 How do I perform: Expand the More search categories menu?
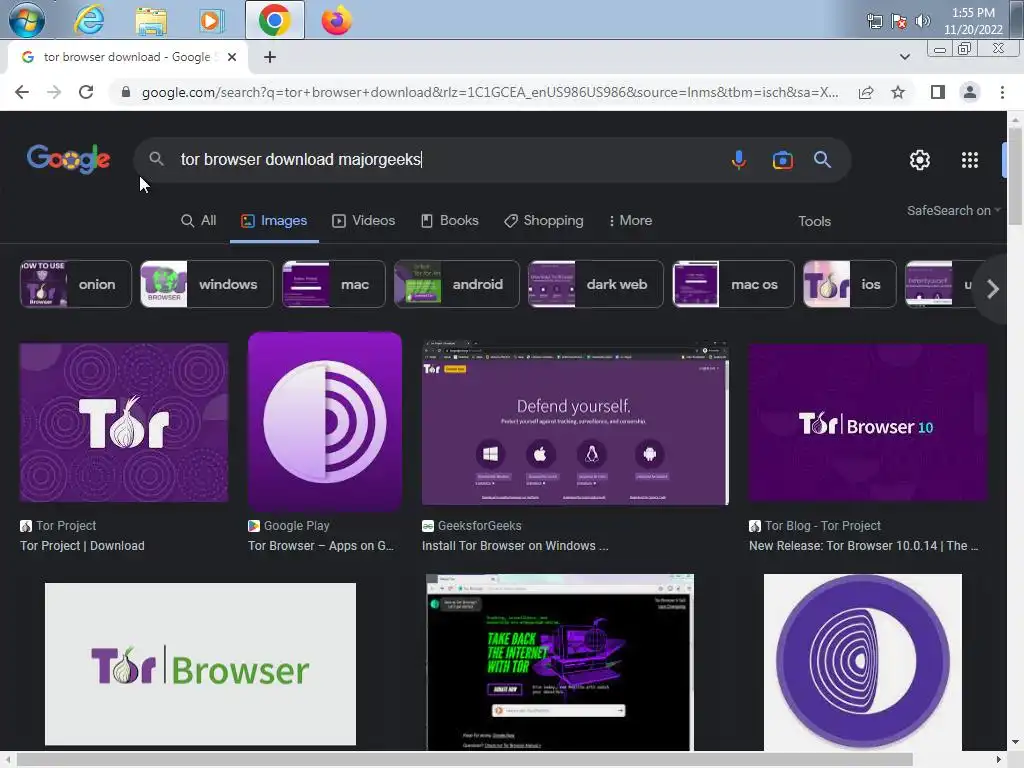tap(630, 221)
